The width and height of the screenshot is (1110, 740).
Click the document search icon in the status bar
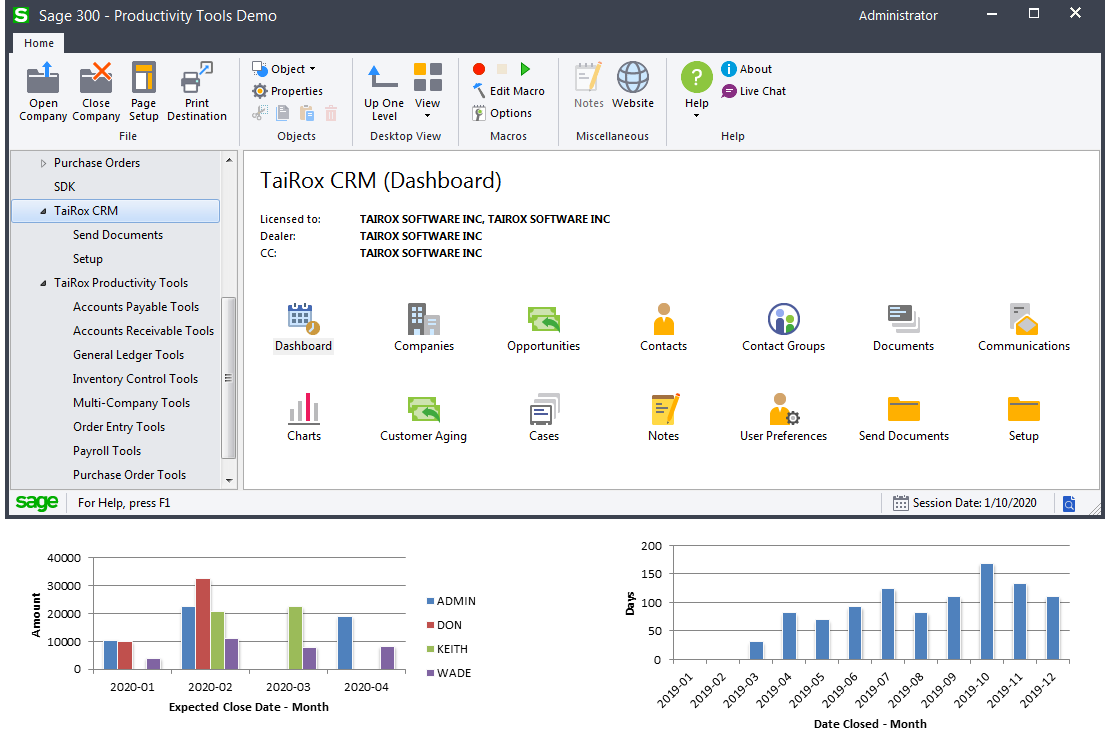click(1069, 503)
